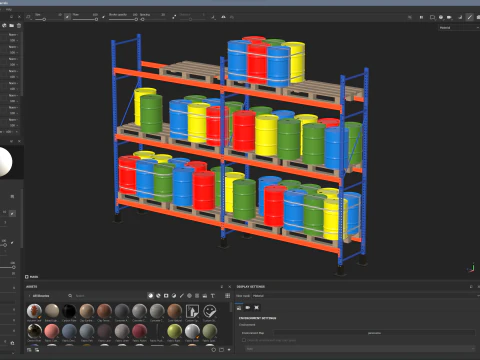Filter assets by smart materials icon

tap(158, 296)
